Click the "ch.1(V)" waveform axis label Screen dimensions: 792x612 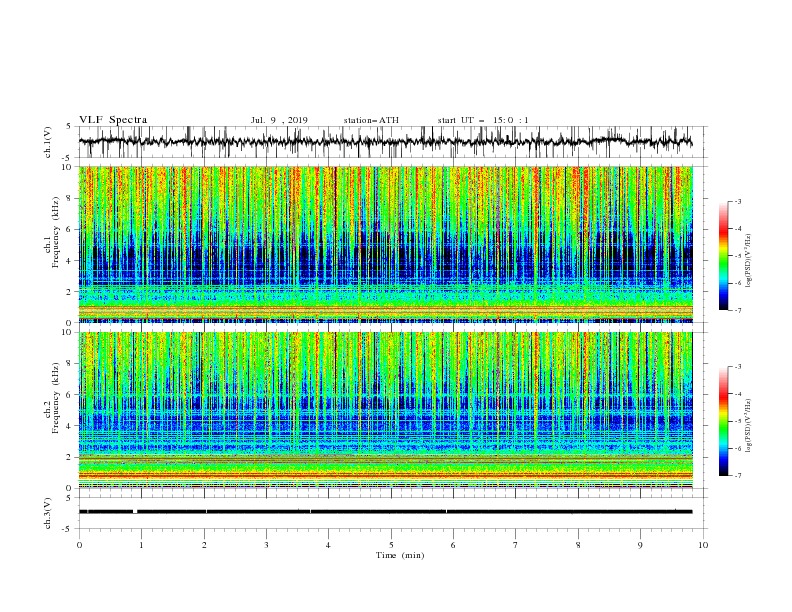coord(48,142)
